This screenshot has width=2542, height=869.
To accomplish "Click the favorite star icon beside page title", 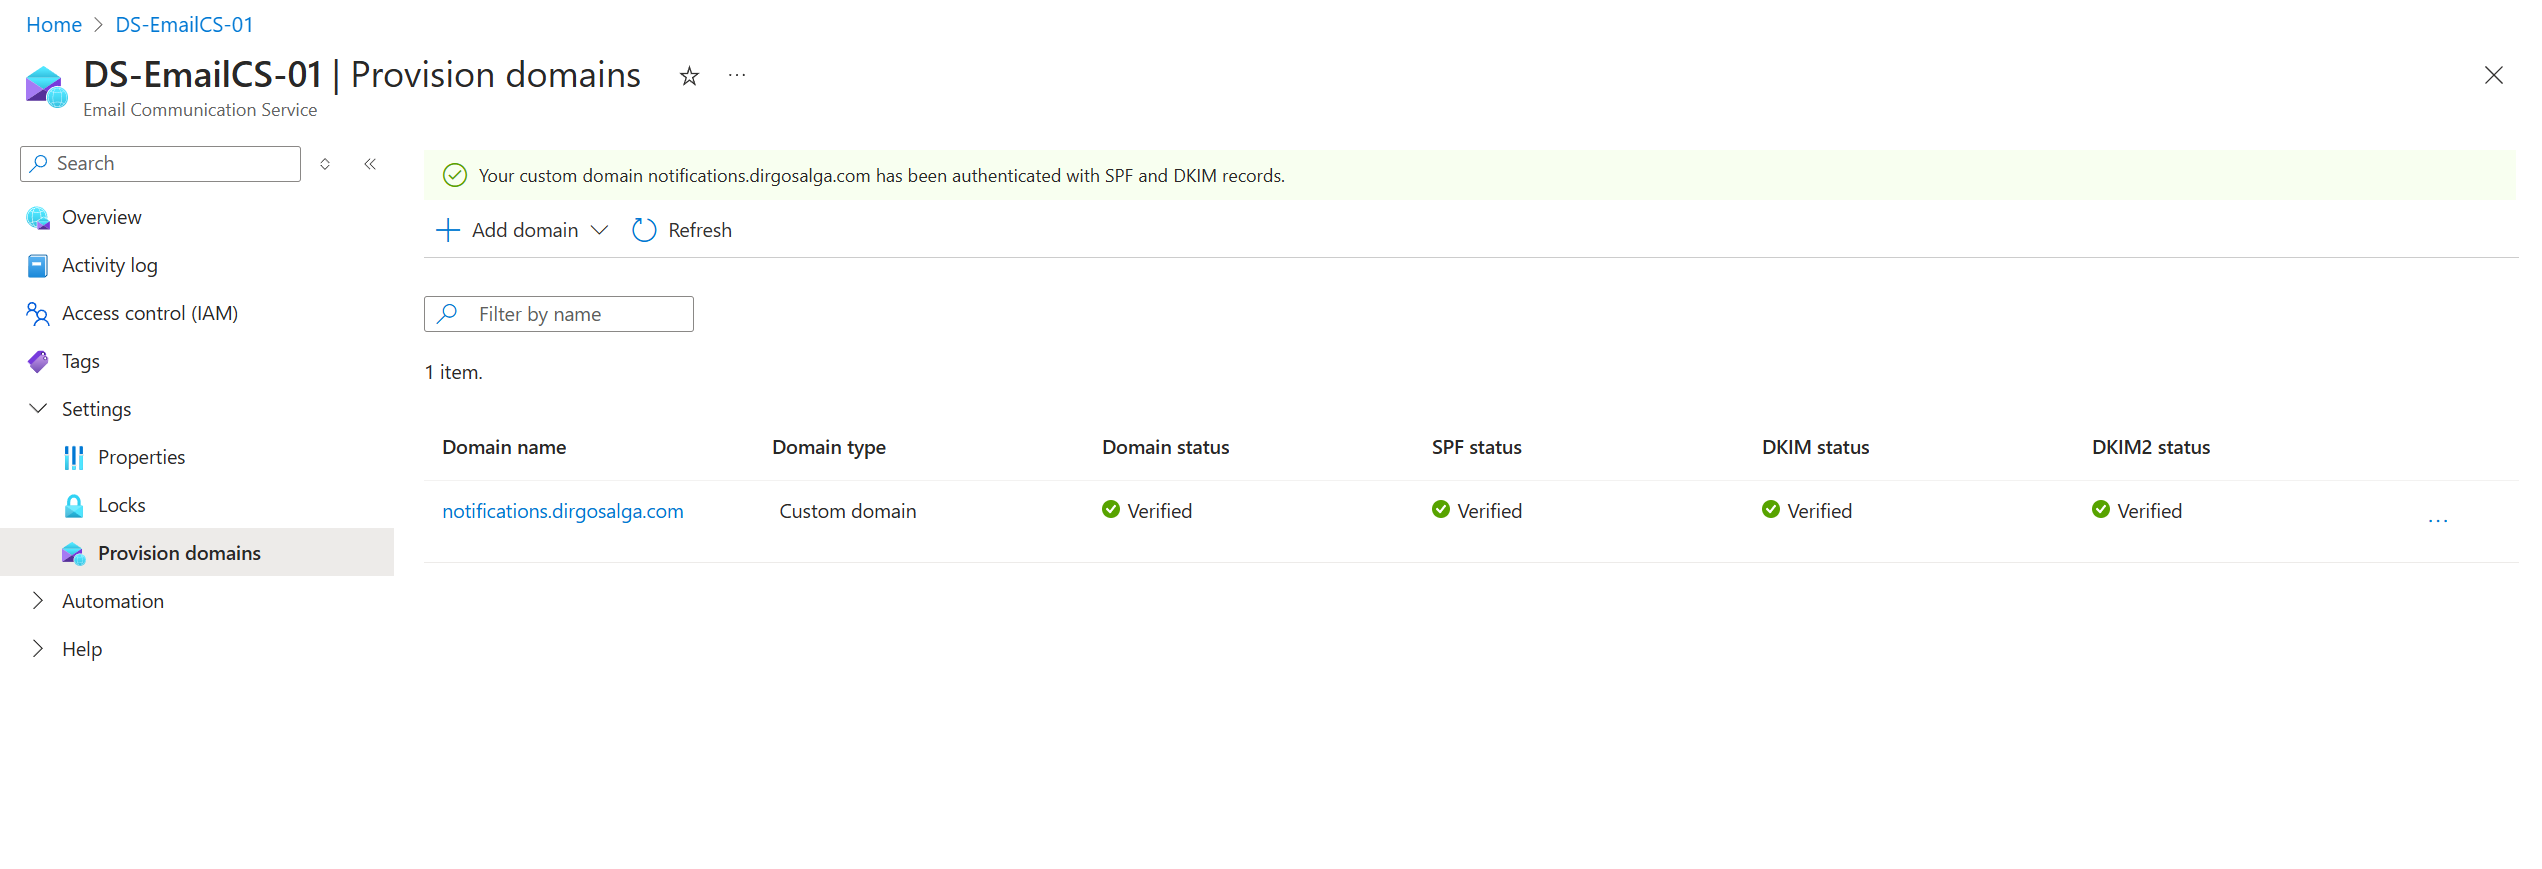I will (x=689, y=76).
